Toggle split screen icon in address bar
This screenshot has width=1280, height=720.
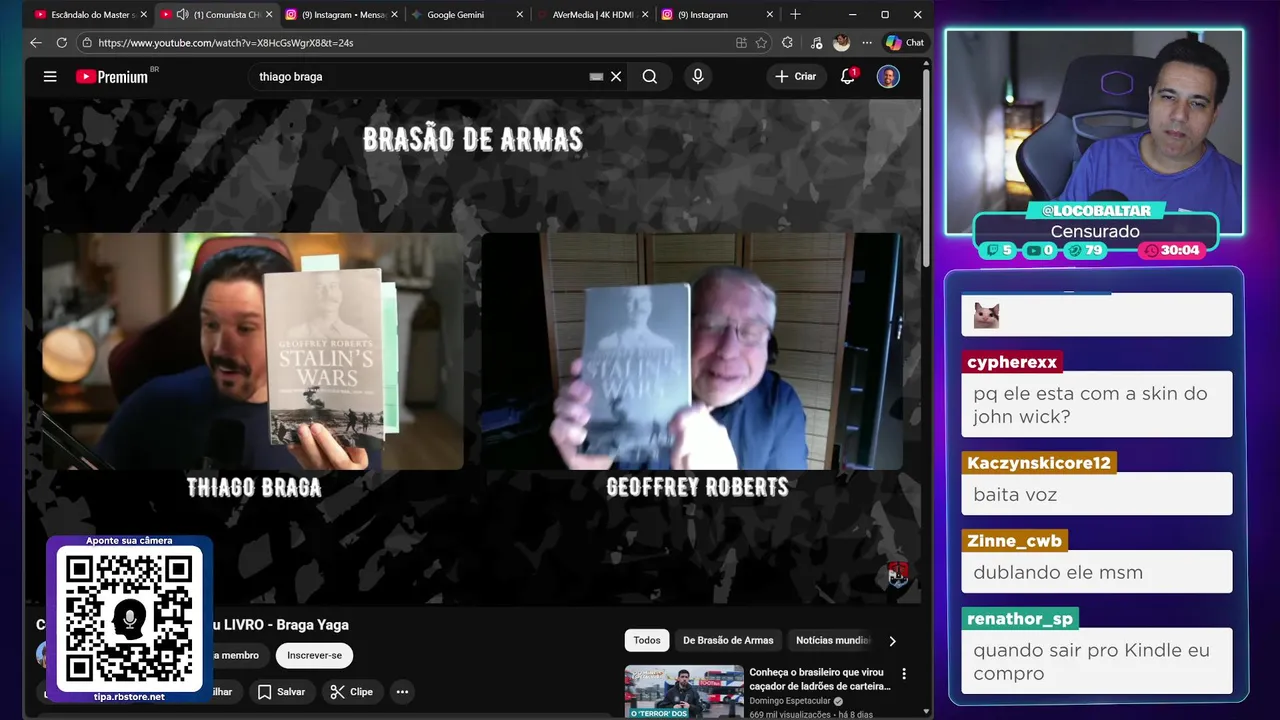741,43
